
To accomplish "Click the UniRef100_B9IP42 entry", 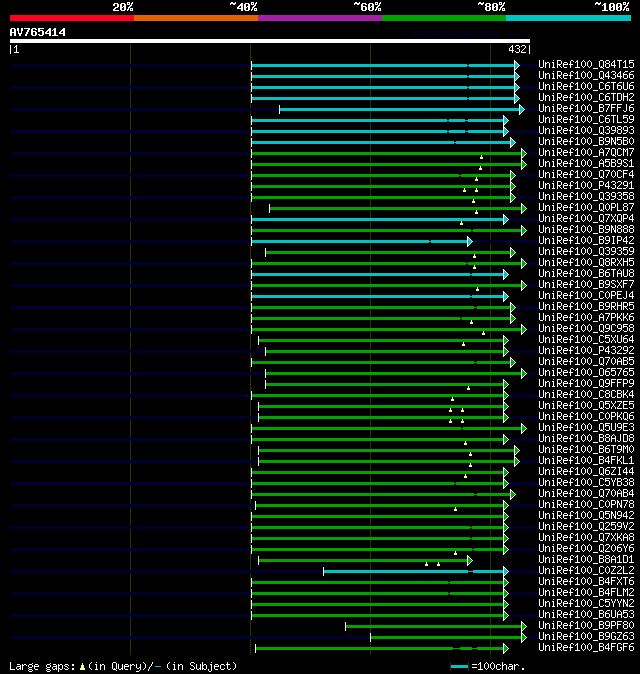I will (x=586, y=241).
